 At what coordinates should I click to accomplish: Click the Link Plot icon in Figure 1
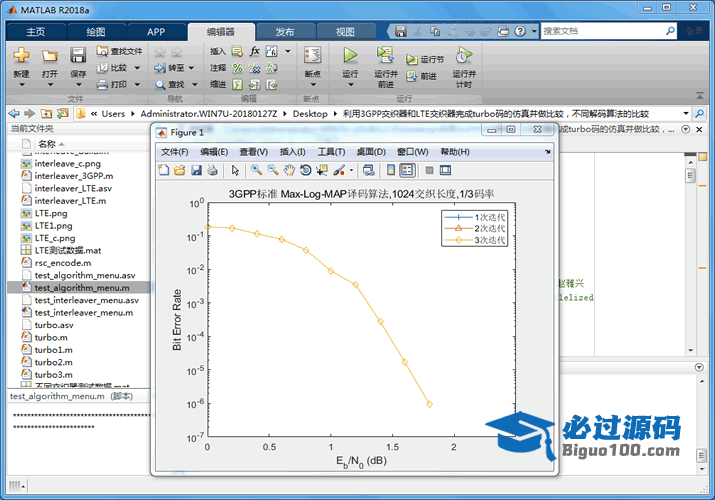pyautogui.click(x=368, y=170)
